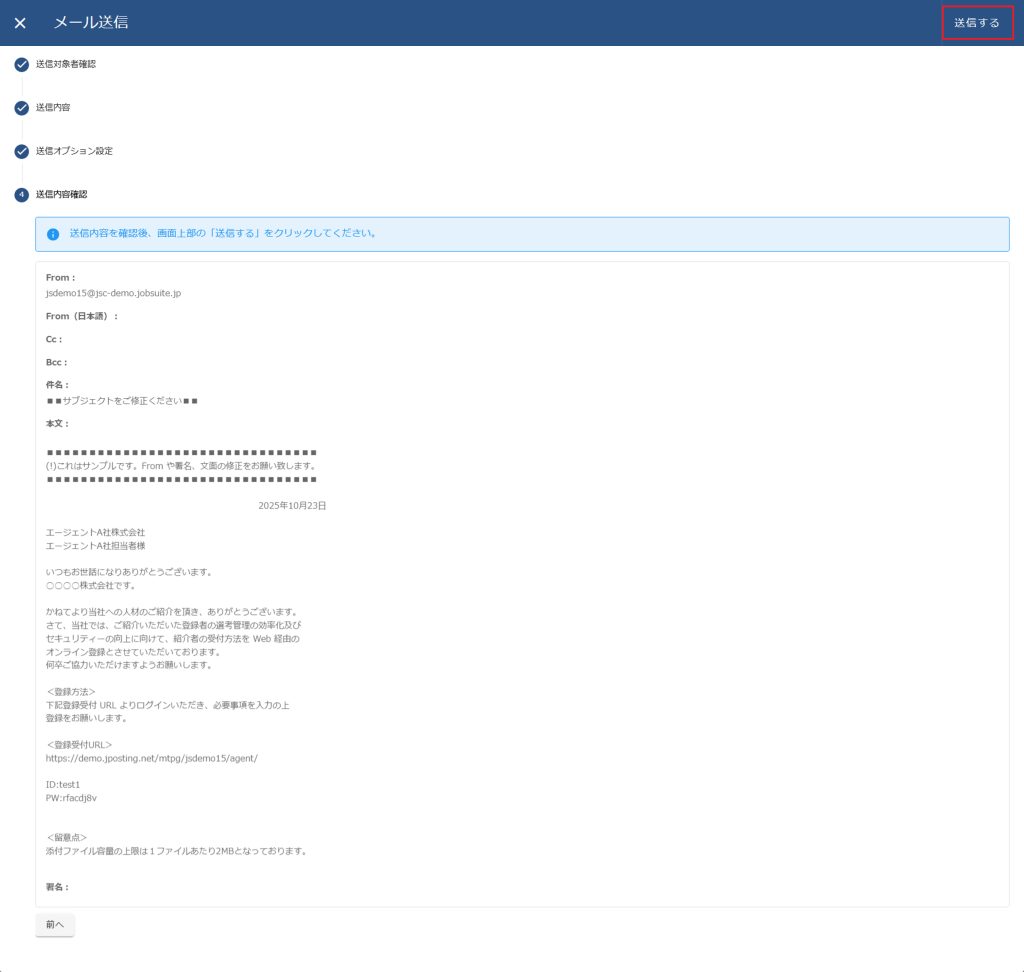Click the date 2025年10月23日 in the body
Viewport: 1024px width, 972px height.
292,505
